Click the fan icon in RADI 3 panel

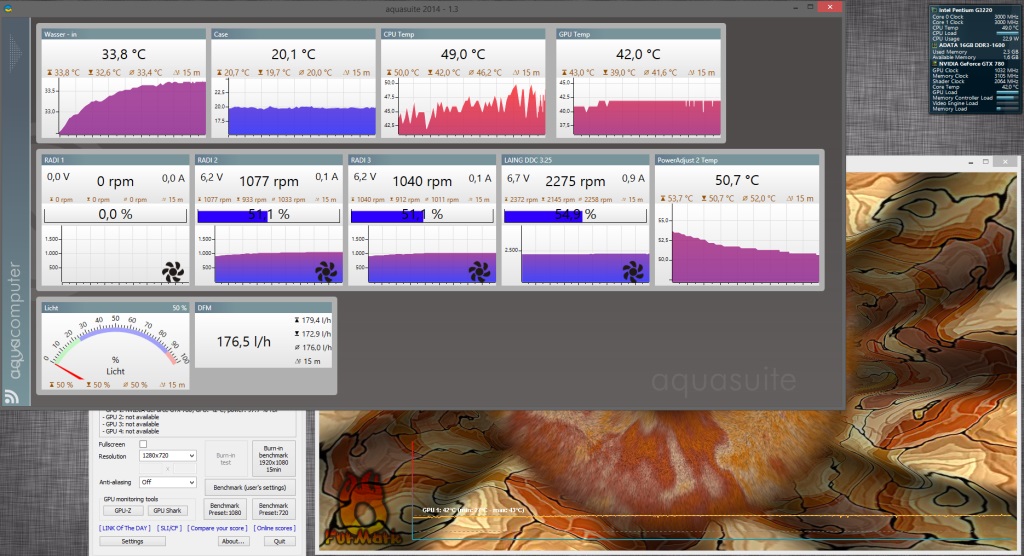tap(478, 270)
